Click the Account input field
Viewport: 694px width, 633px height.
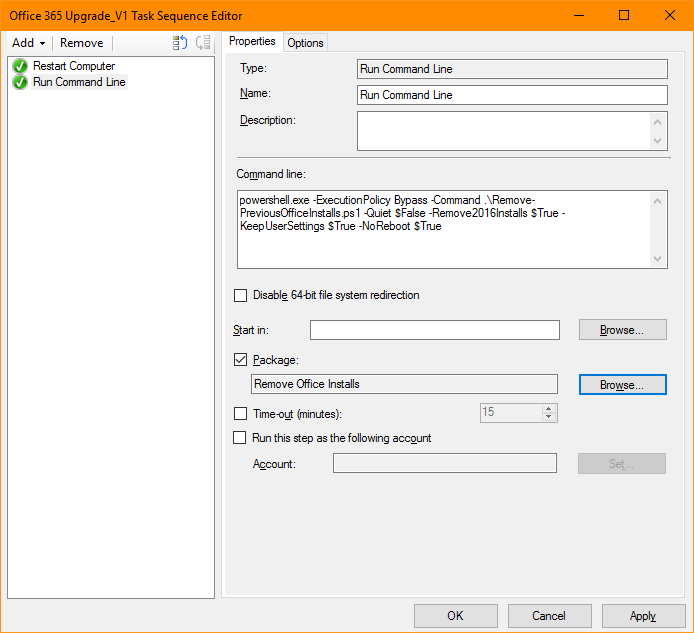click(x=445, y=463)
